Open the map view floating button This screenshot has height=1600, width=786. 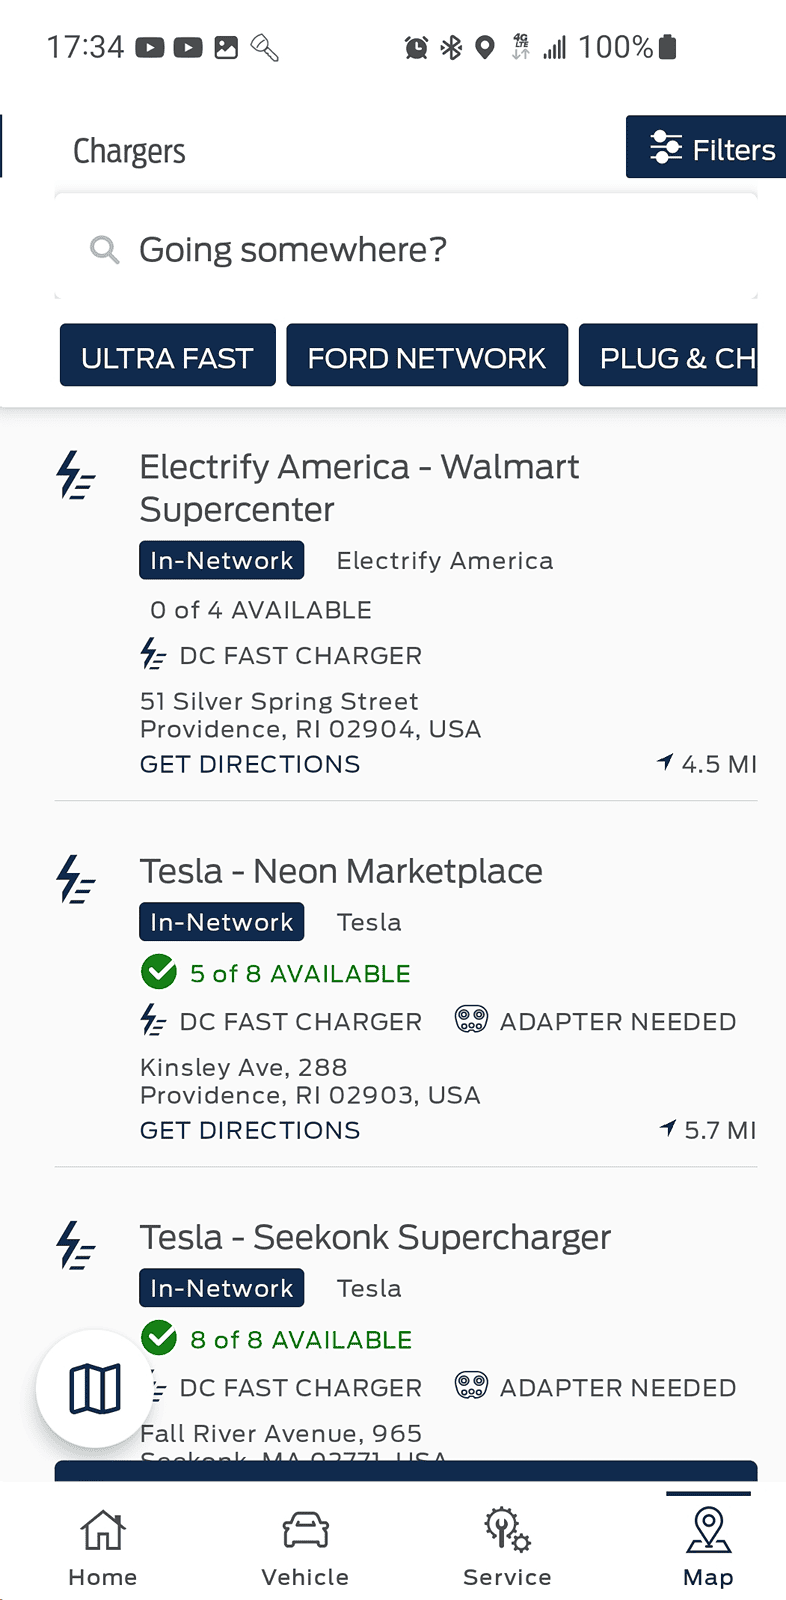95,1388
